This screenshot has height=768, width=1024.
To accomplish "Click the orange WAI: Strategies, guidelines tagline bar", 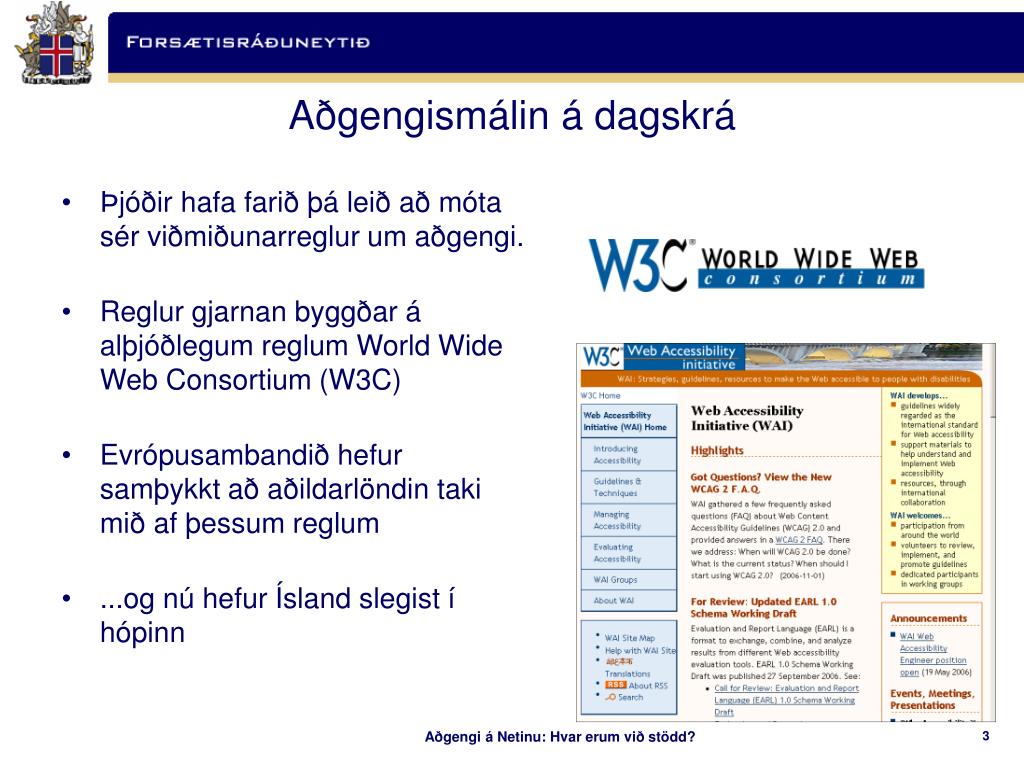I will coord(782,379).
